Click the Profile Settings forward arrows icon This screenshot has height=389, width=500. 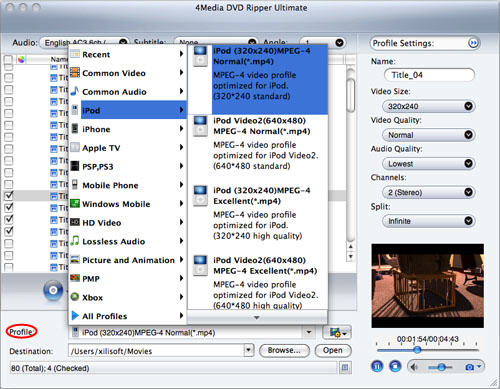(473, 43)
